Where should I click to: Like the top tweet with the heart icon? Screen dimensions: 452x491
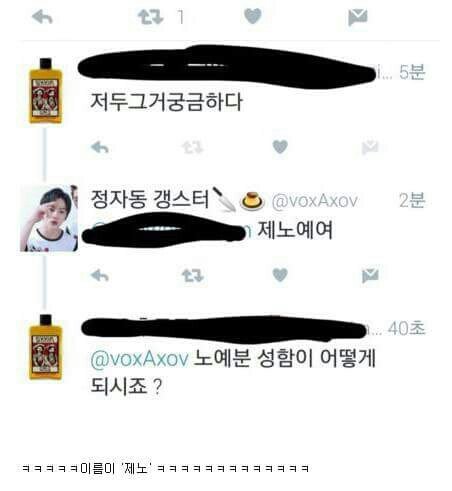point(252,16)
